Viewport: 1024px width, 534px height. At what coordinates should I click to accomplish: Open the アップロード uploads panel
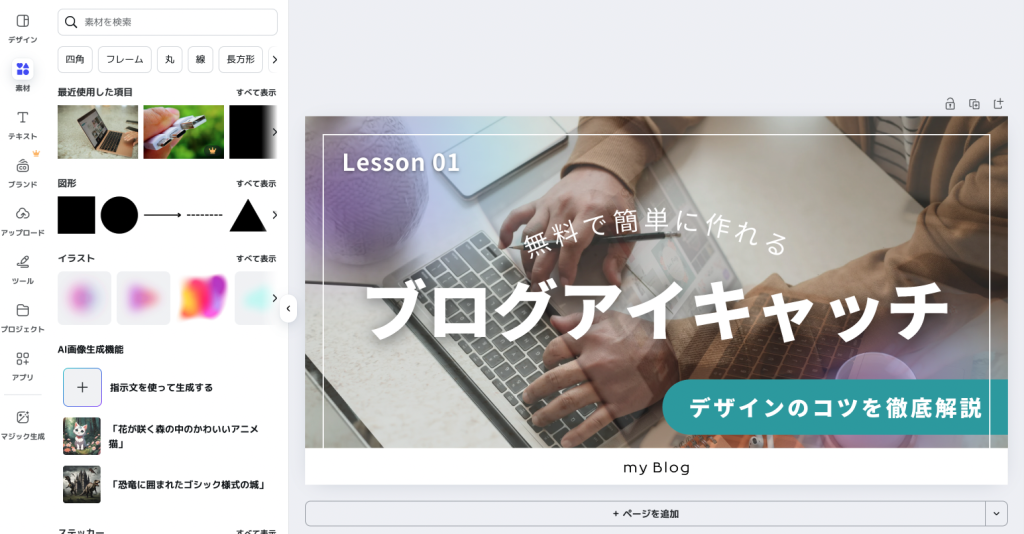[x=22, y=221]
